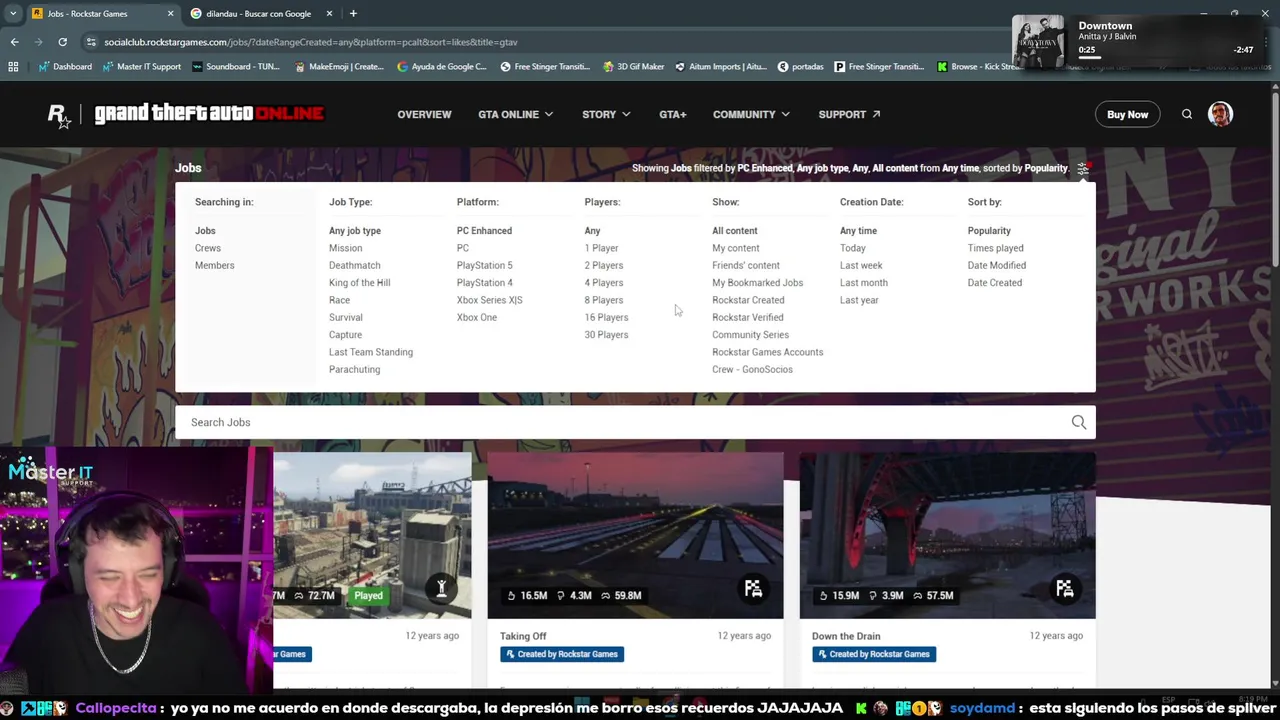
Task: Select Race job type filter
Action: click(339, 300)
